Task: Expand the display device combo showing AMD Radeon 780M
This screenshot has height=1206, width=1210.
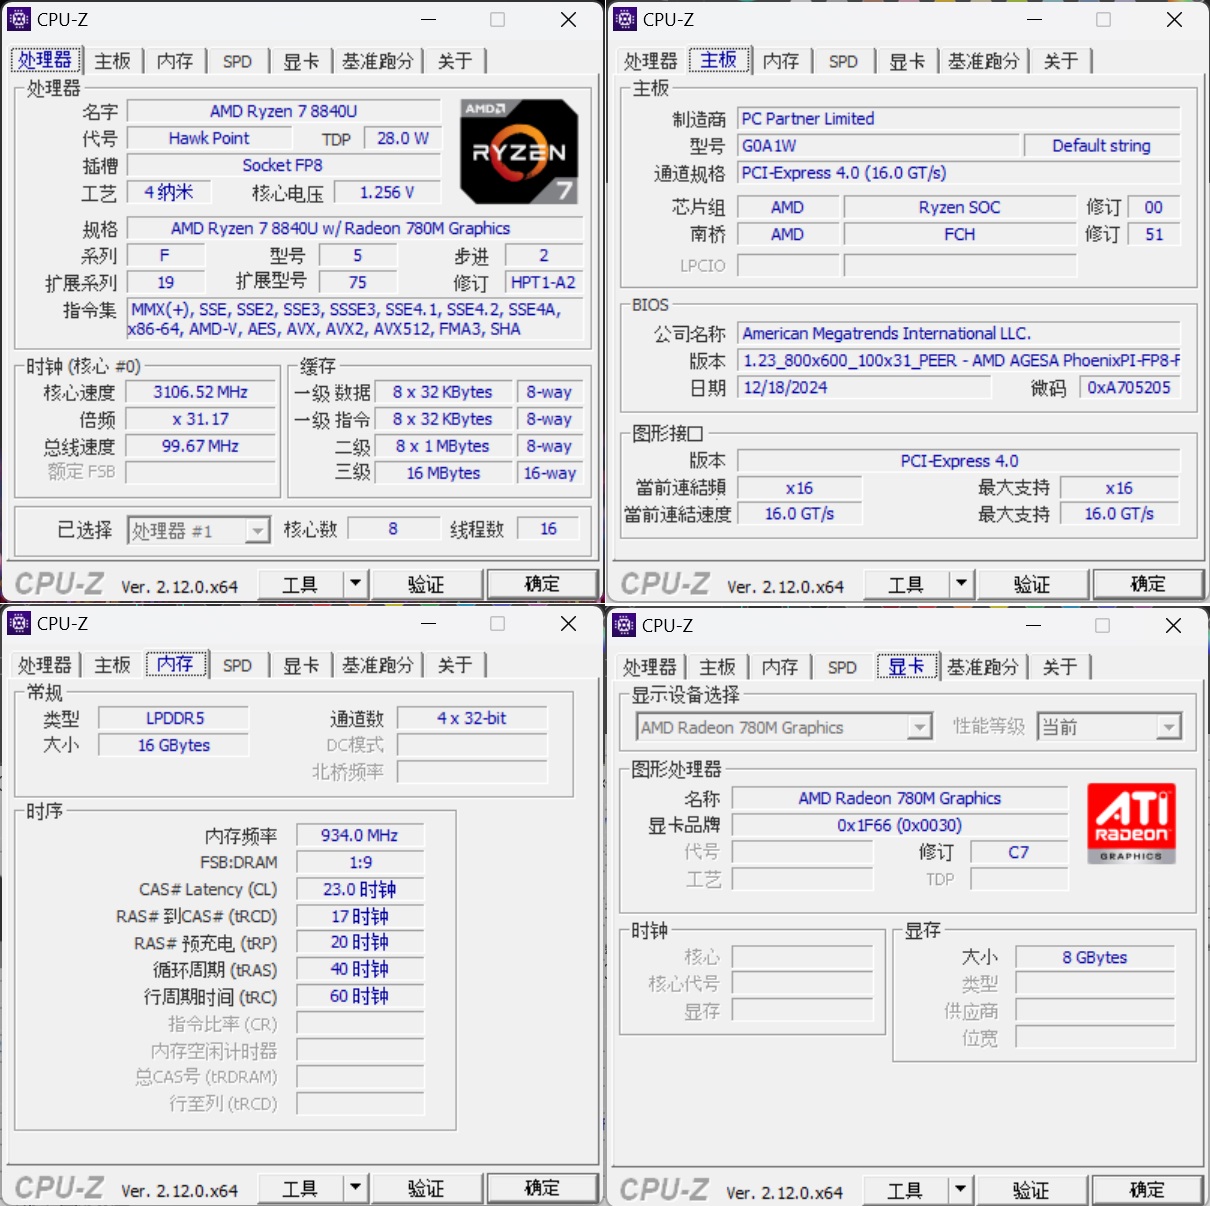Action: click(785, 727)
